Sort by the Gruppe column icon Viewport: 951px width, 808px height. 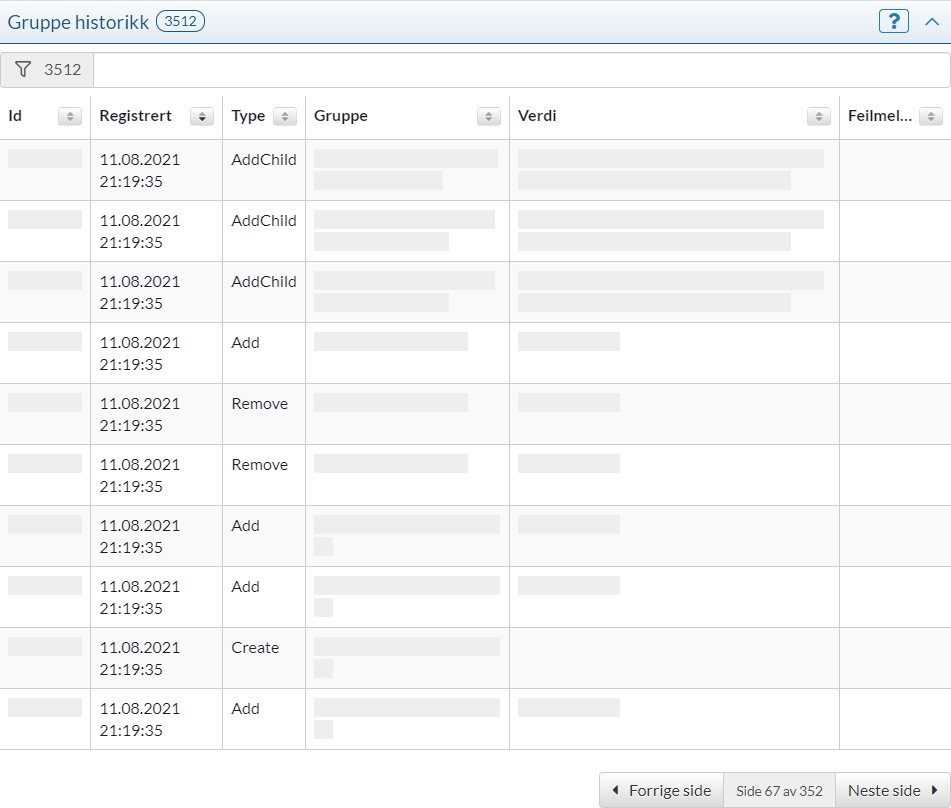[489, 117]
